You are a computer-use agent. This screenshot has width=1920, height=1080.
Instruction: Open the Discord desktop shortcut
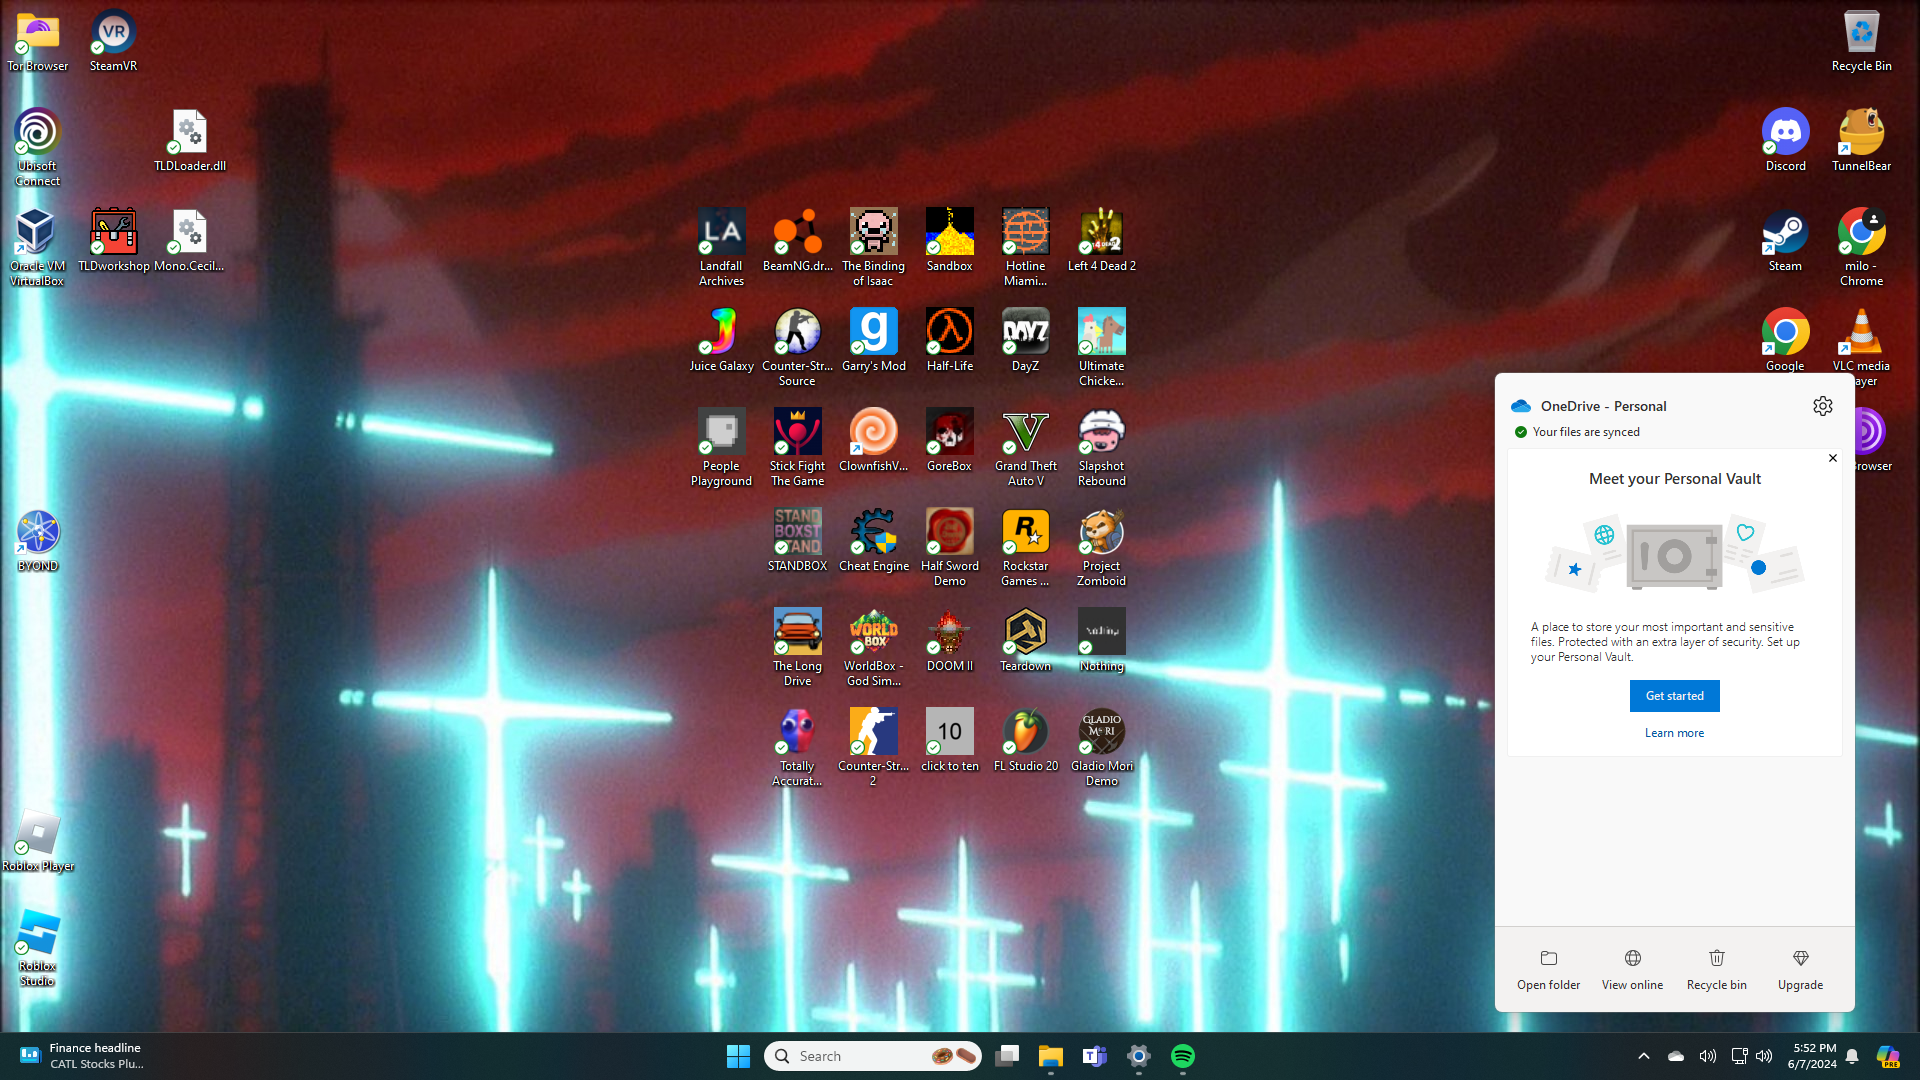1785,133
